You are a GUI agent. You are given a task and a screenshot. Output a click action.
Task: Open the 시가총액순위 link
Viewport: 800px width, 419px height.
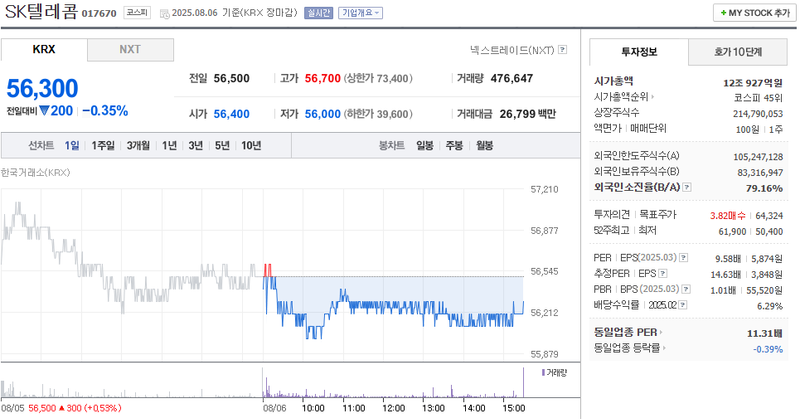(x=623, y=96)
